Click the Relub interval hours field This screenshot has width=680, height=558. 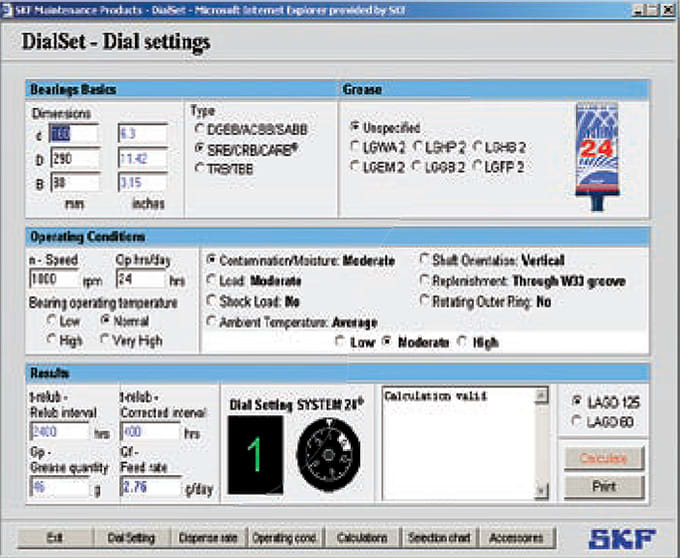point(59,432)
